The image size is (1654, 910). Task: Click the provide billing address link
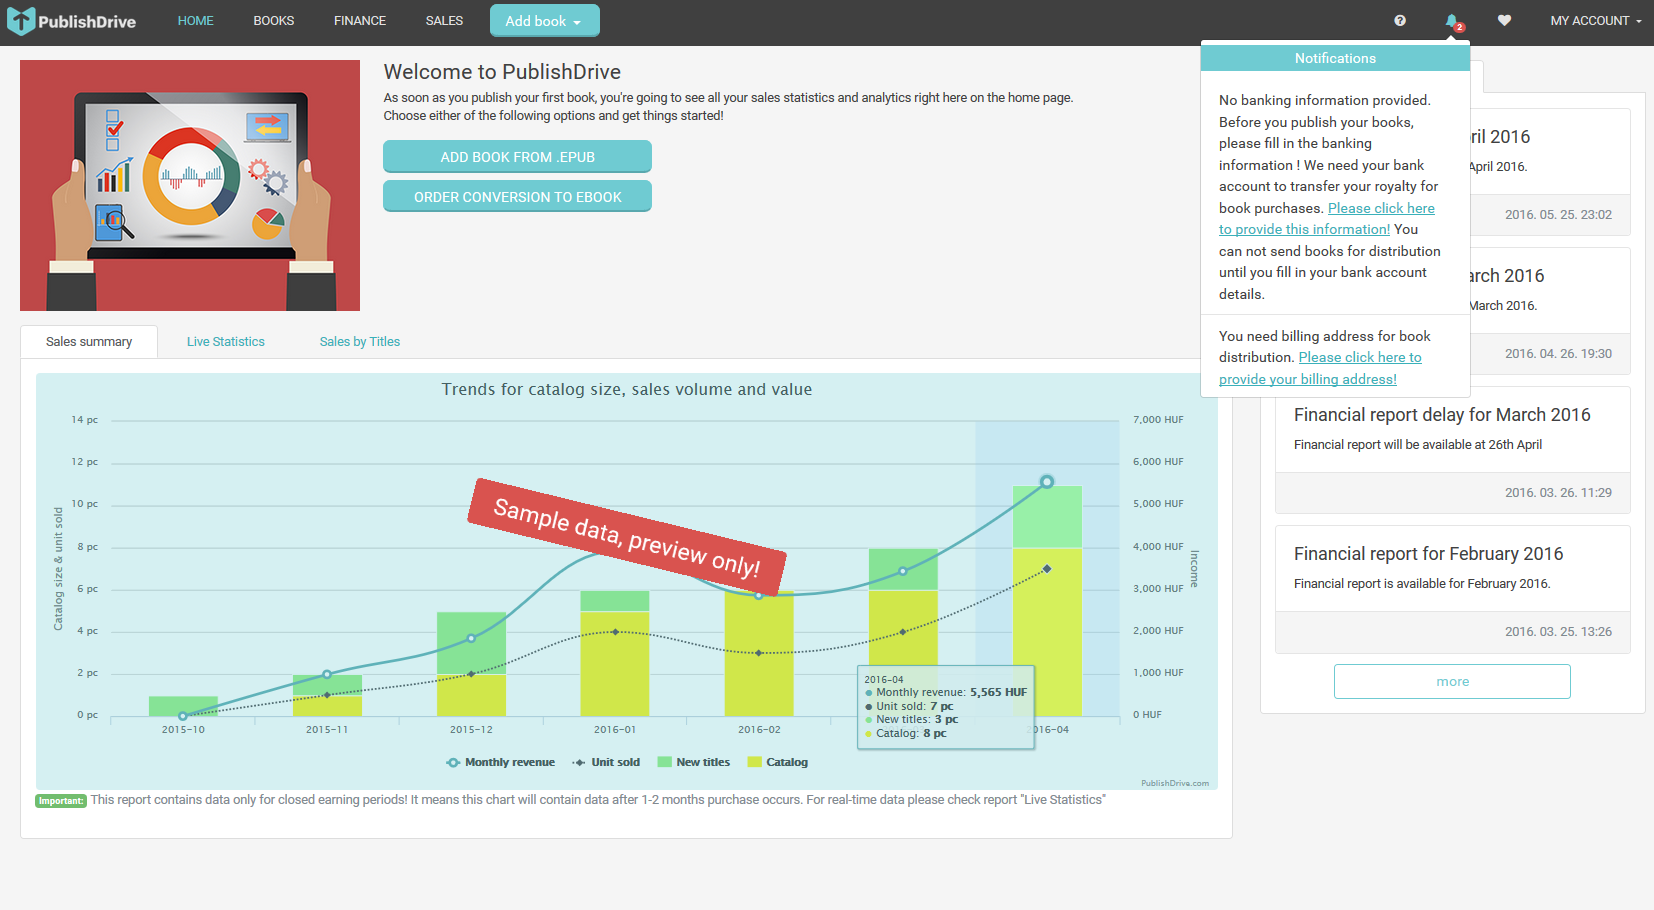(x=1320, y=368)
